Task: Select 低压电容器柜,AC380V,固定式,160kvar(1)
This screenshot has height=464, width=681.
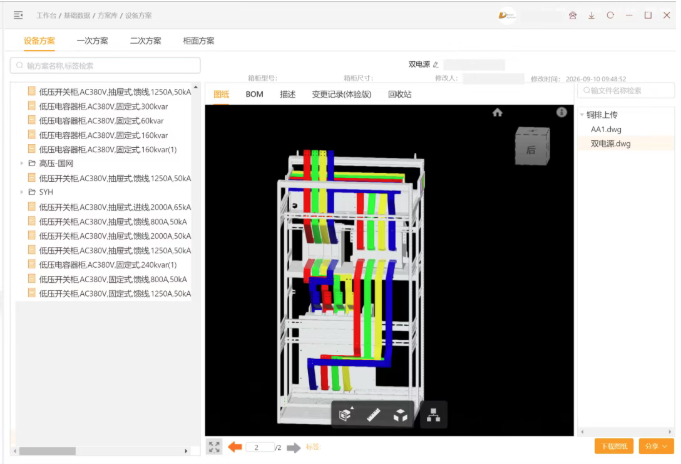Action: point(108,149)
